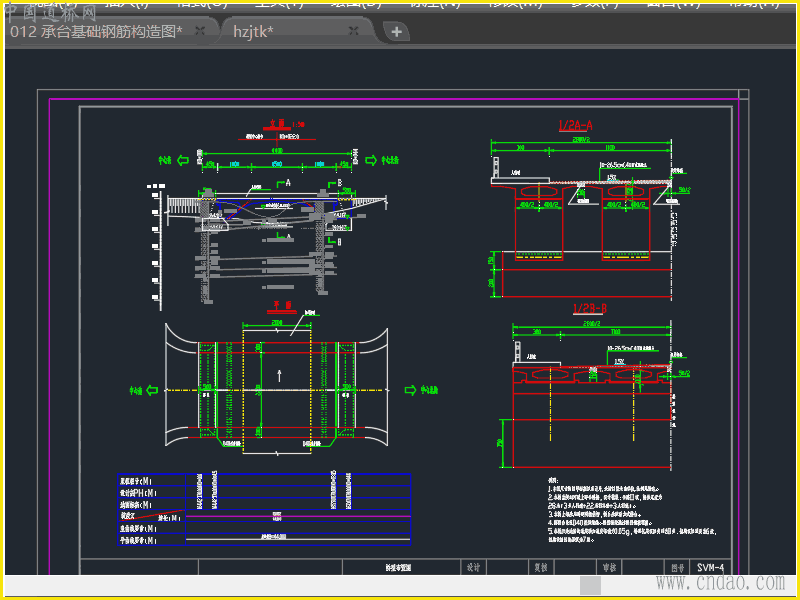Click the plus icon for new tab

click(x=397, y=32)
